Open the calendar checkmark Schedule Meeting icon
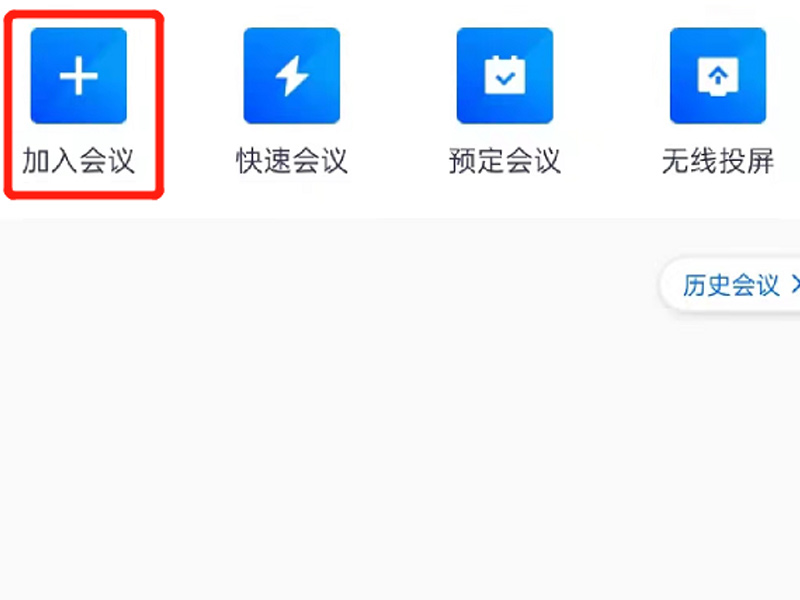Screen dimensions: 800x600 (505, 76)
